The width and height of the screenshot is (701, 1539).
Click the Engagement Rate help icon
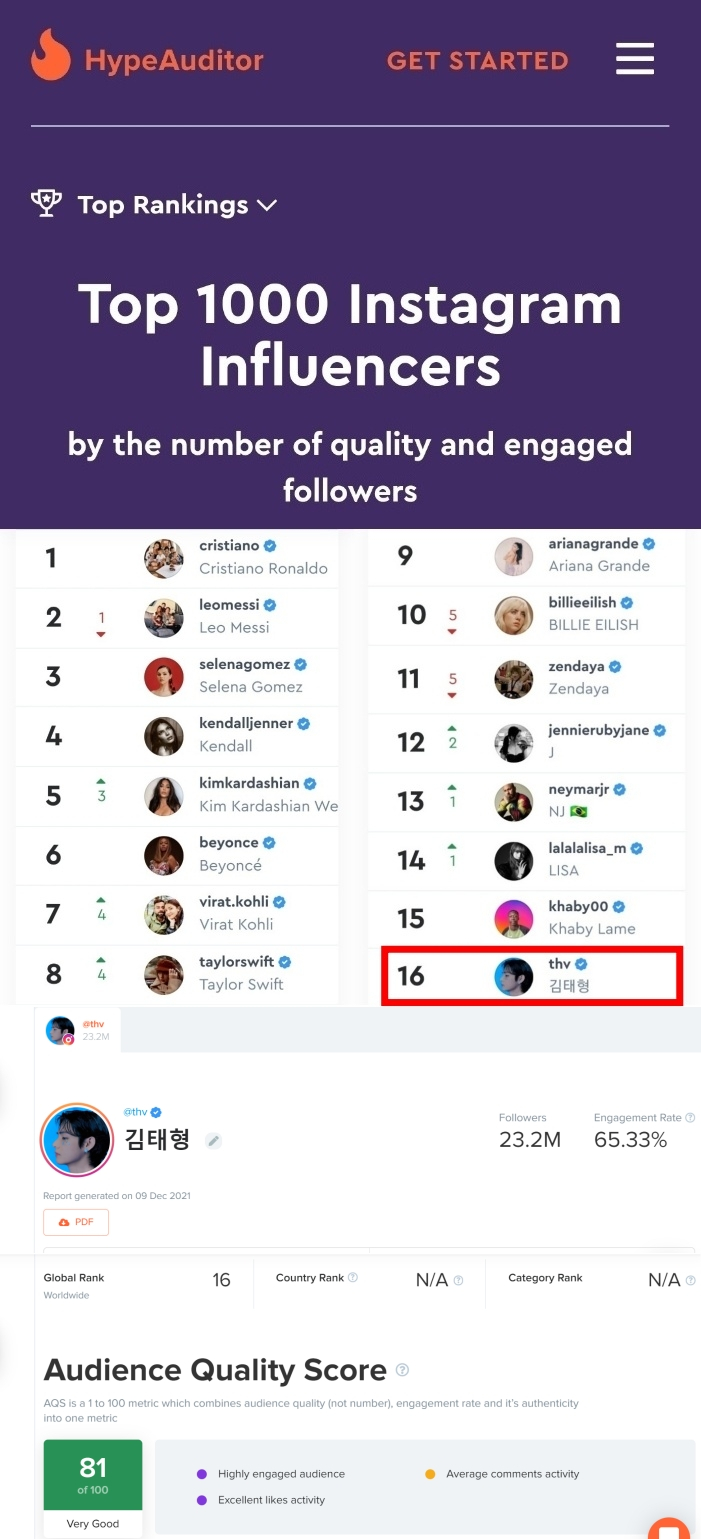(690, 1118)
